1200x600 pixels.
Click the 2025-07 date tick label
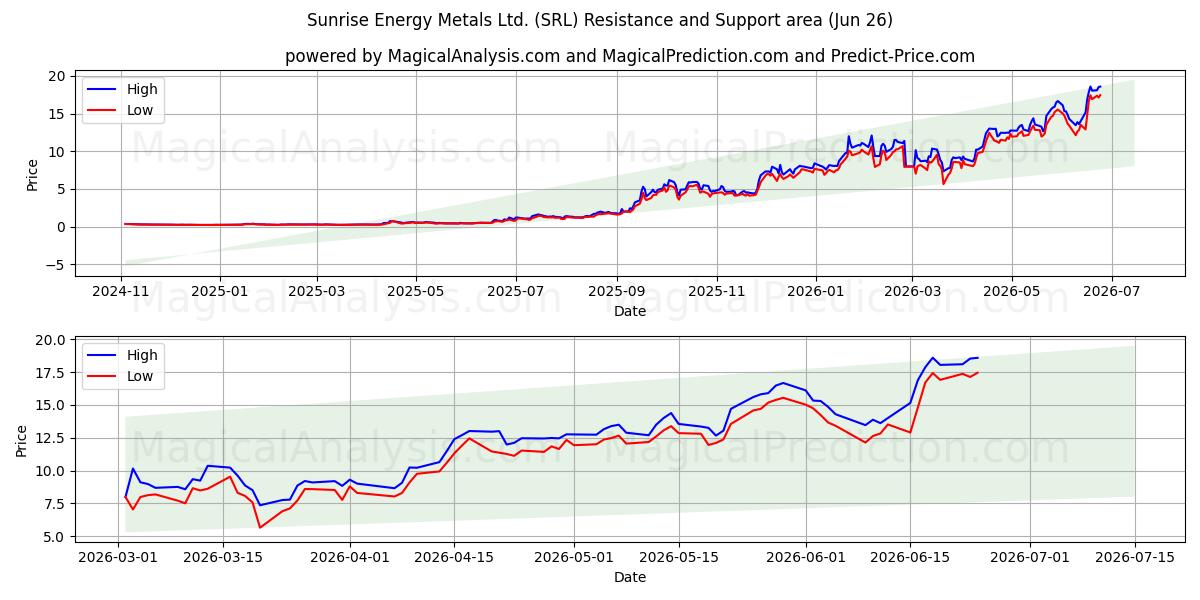(516, 291)
